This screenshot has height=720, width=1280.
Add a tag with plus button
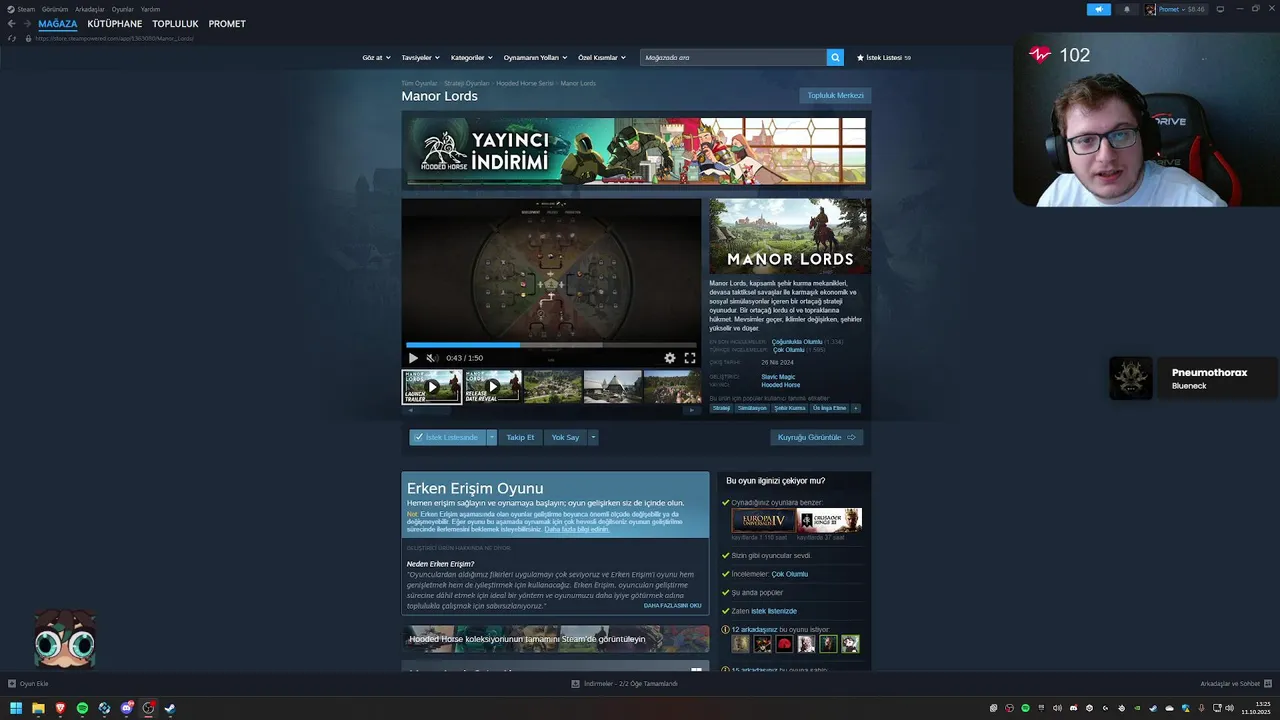click(855, 408)
